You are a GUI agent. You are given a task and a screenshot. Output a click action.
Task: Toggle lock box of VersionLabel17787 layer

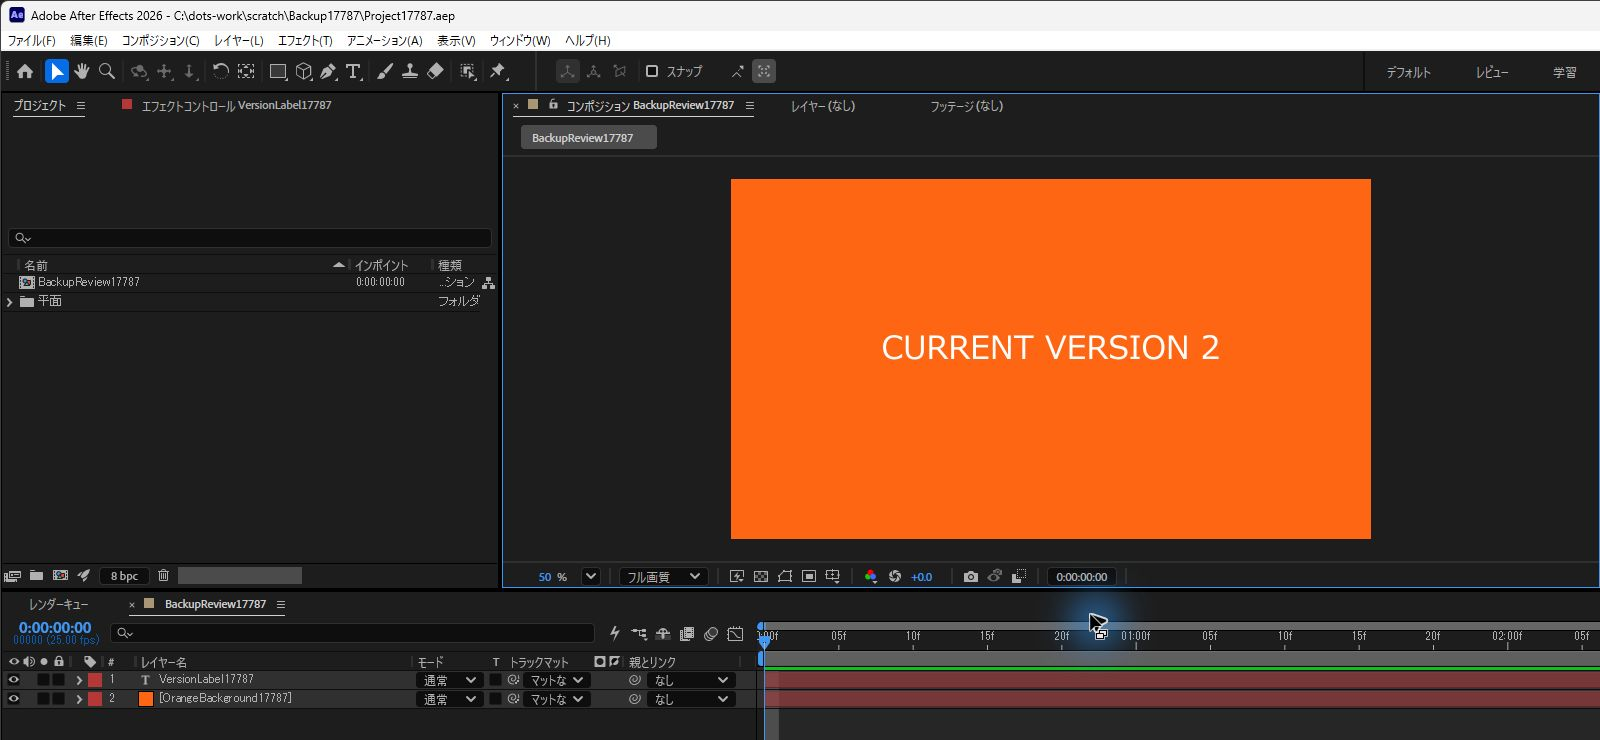(x=59, y=680)
